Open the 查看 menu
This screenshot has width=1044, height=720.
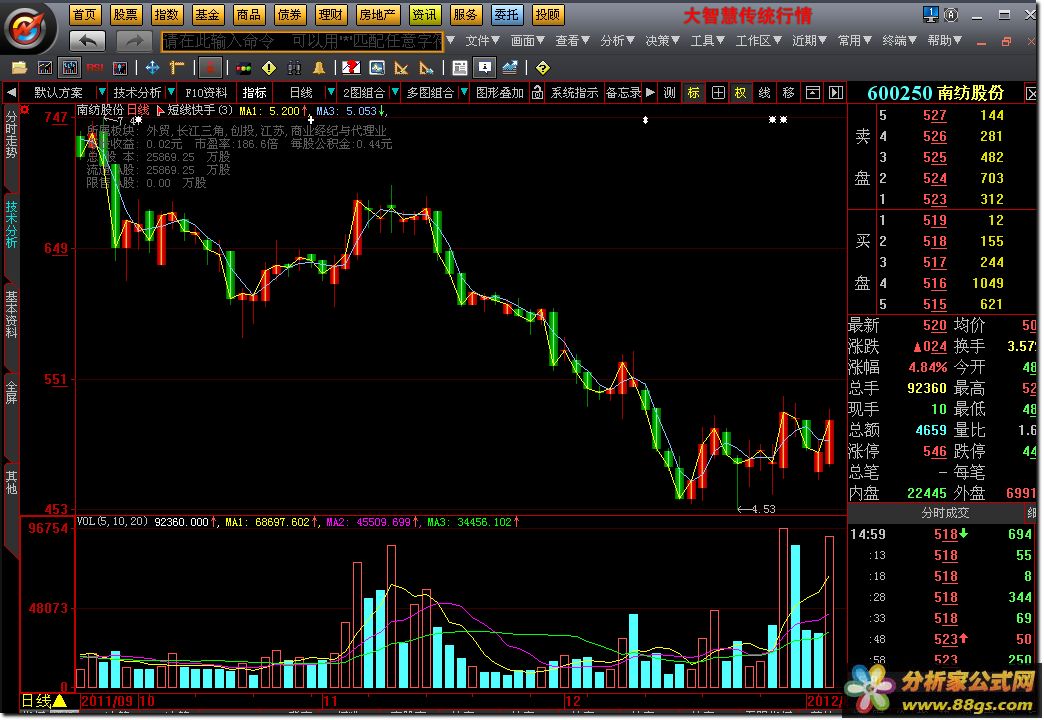pos(573,41)
